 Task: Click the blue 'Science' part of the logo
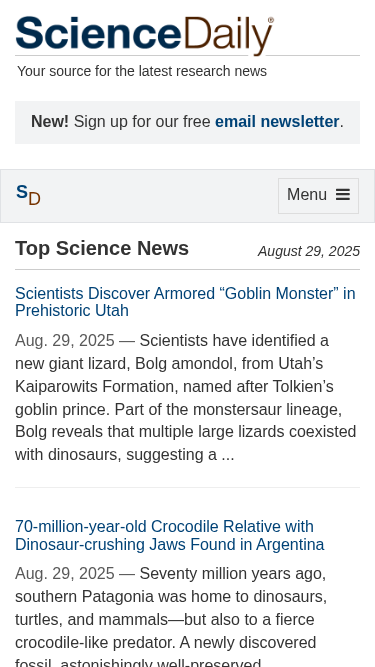coord(99,33)
